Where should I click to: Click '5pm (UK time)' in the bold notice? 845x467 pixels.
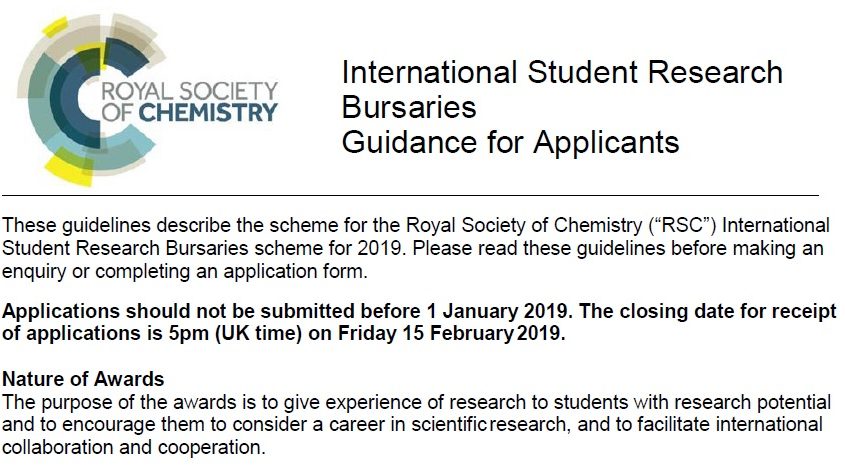(x=234, y=334)
